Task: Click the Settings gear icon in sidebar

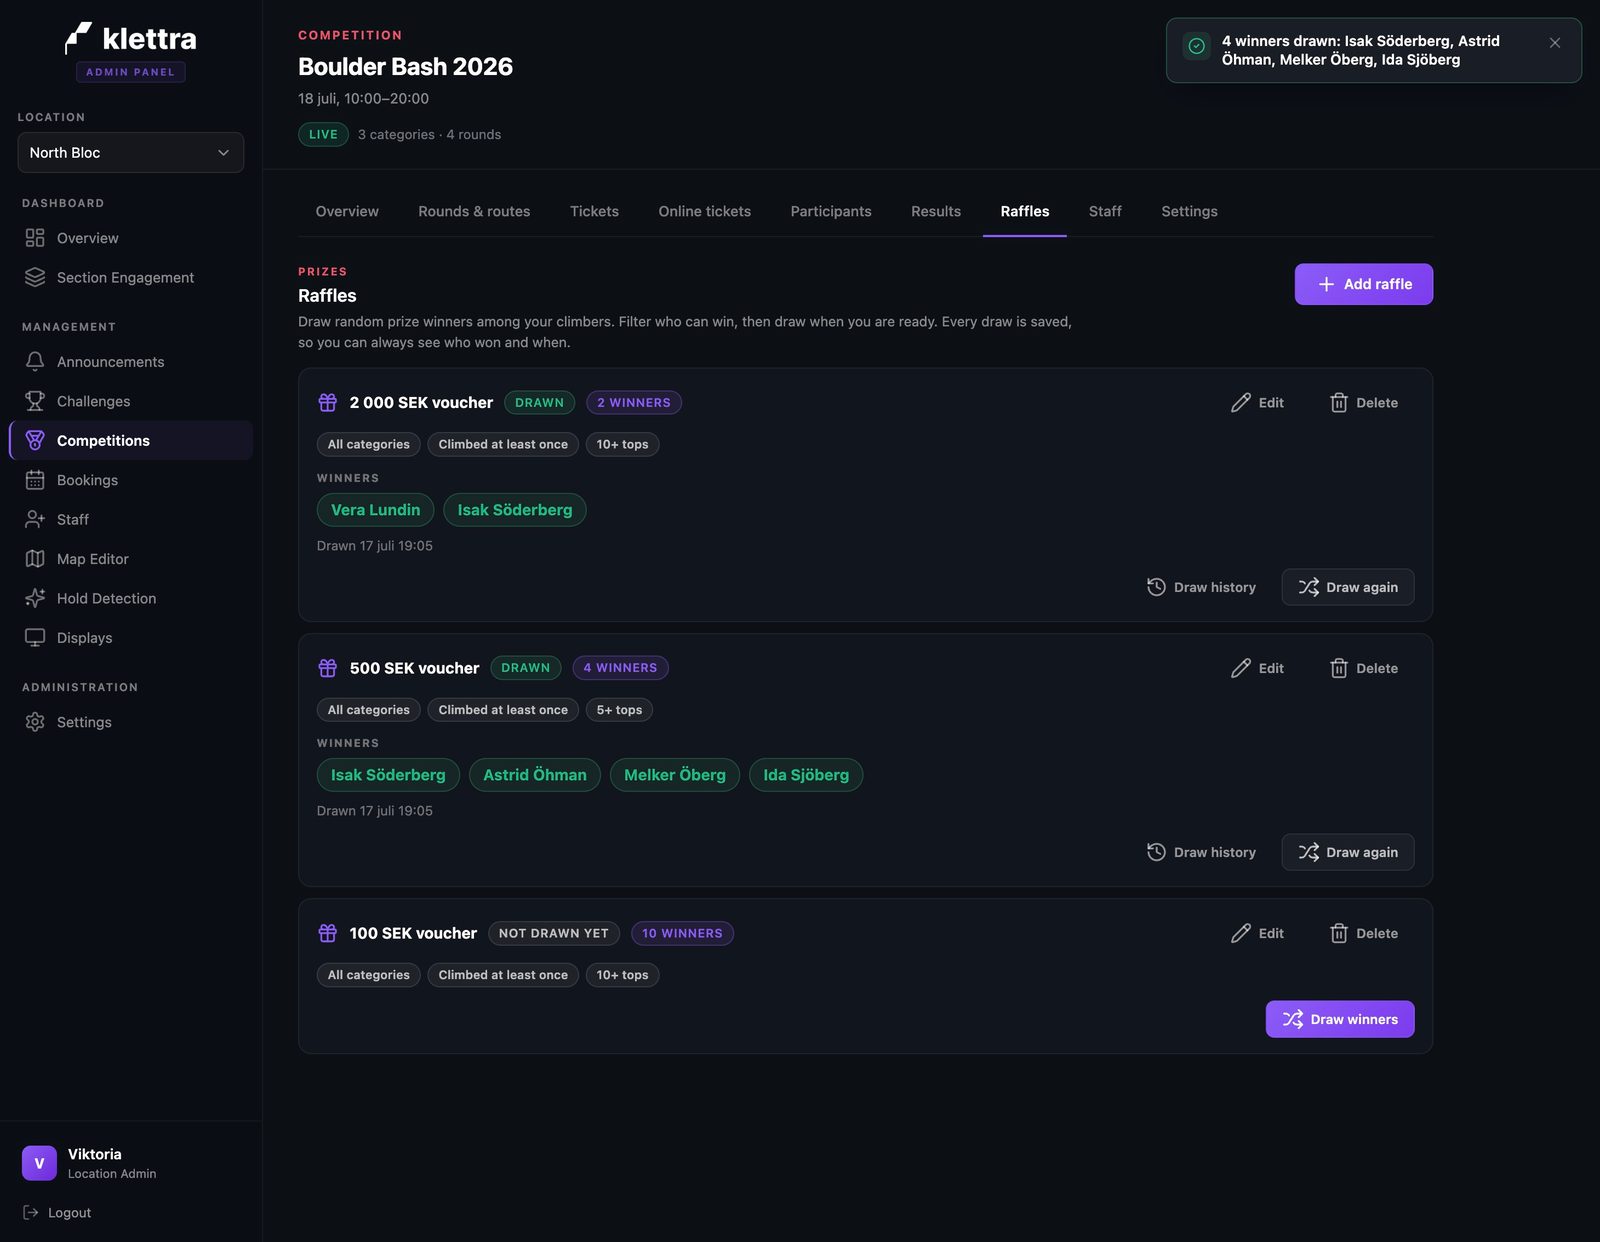Action: (35, 722)
